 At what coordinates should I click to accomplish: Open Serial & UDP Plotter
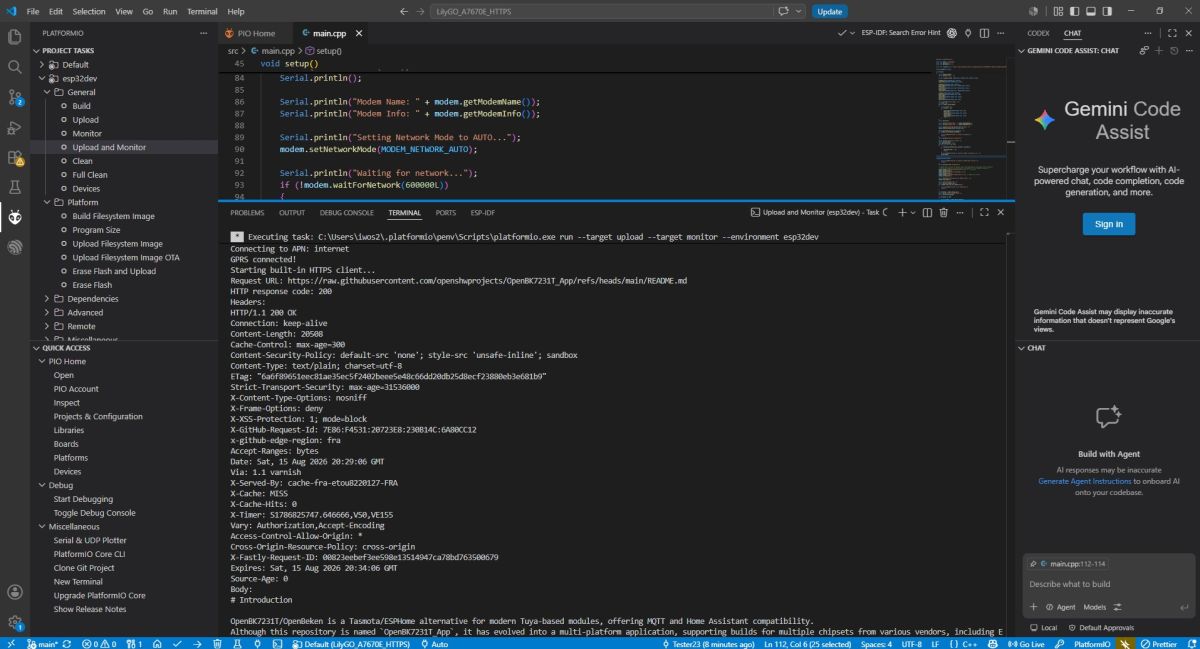pyautogui.click(x=90, y=540)
